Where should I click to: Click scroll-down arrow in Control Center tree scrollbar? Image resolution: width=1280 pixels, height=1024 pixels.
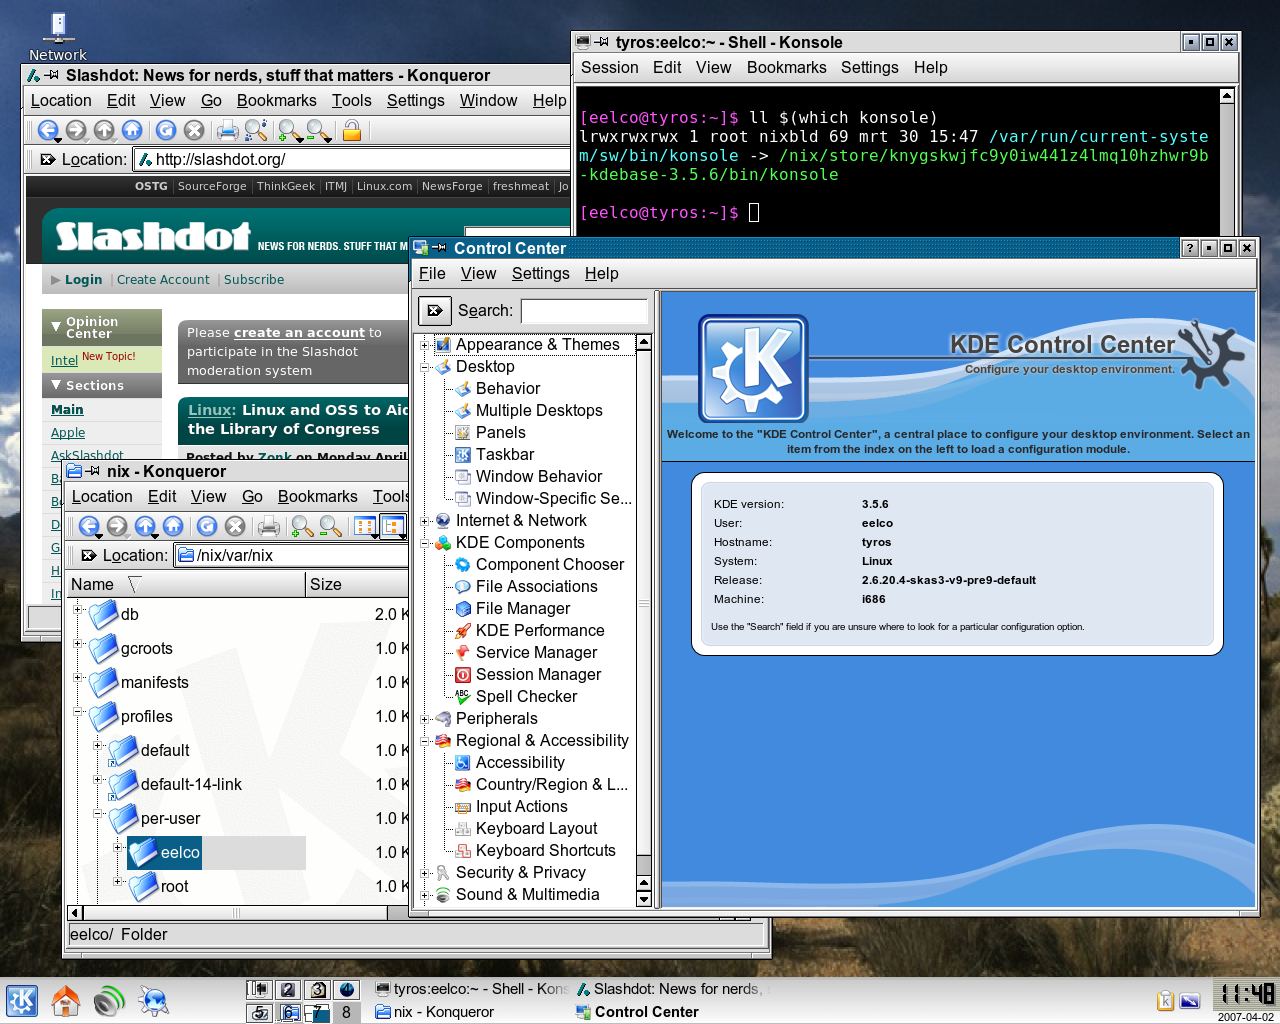pyautogui.click(x=644, y=899)
